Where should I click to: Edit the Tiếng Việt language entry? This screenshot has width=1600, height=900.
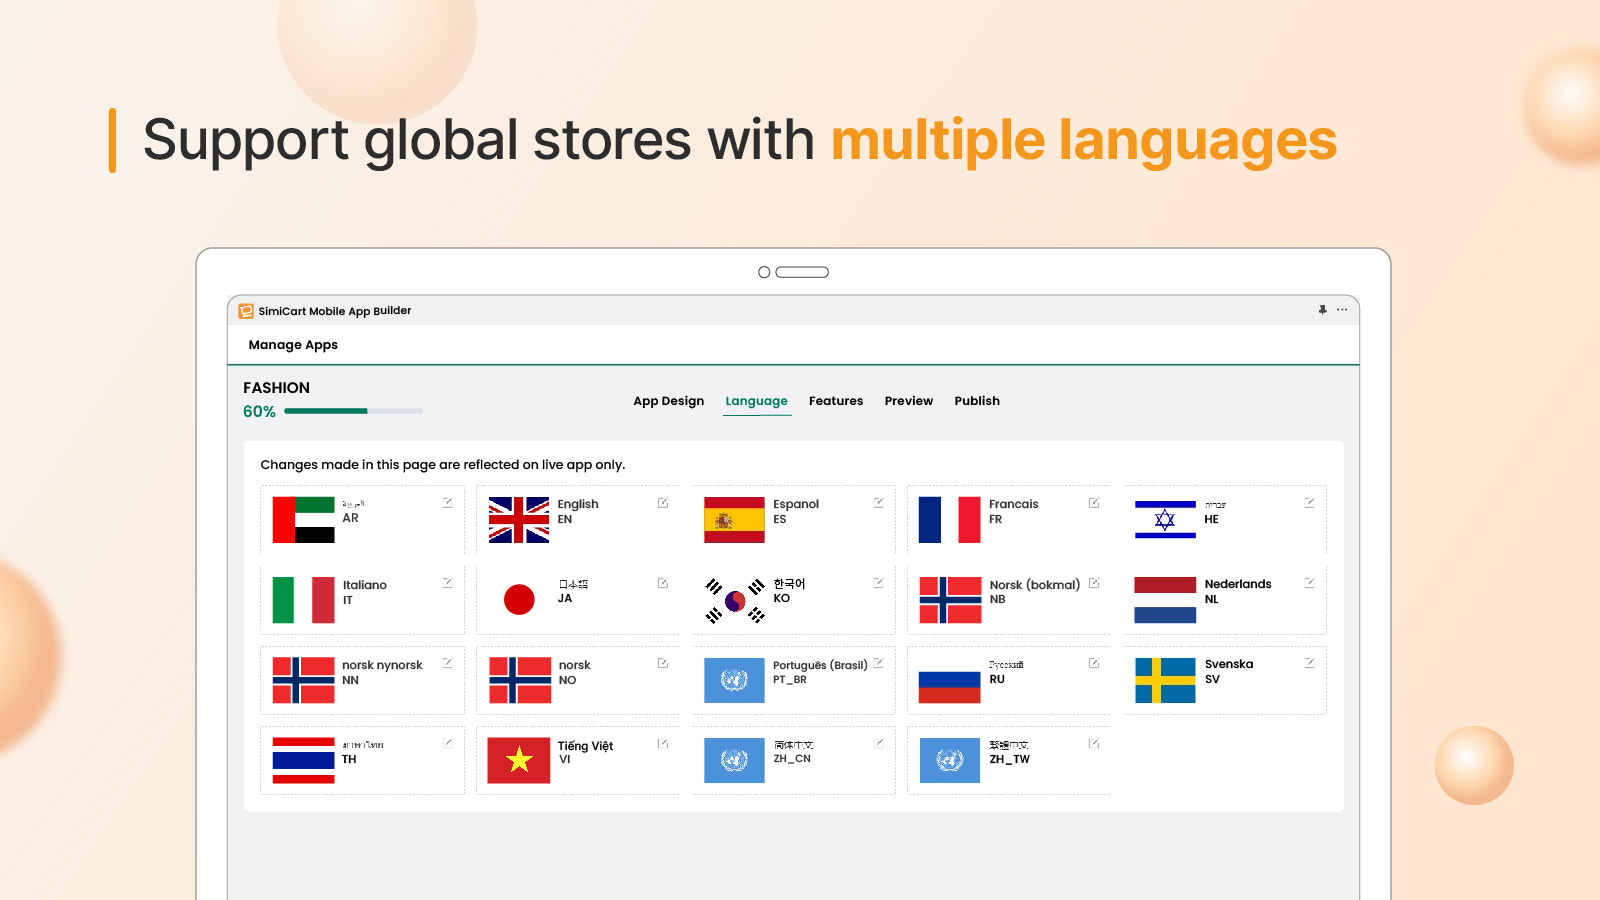[x=663, y=743]
